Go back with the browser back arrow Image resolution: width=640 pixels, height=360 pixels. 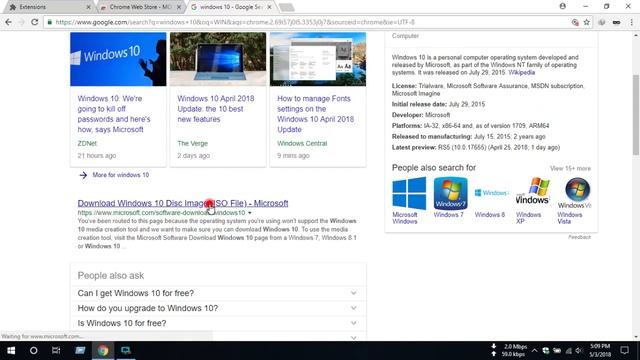(9, 22)
